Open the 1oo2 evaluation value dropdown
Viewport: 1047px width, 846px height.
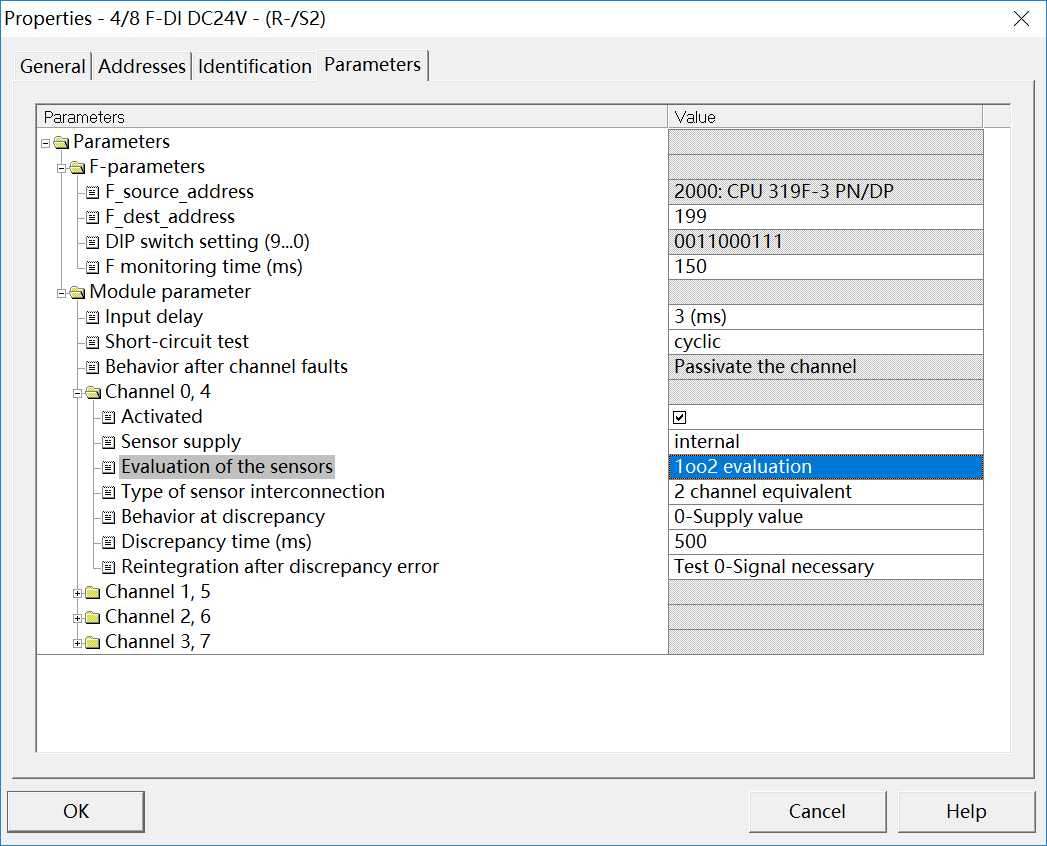pos(825,467)
